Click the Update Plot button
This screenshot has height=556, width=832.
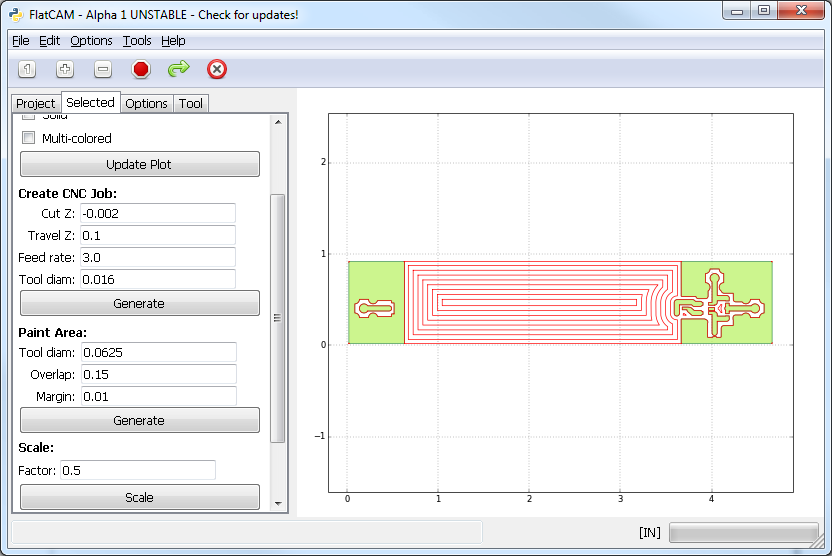[139, 164]
